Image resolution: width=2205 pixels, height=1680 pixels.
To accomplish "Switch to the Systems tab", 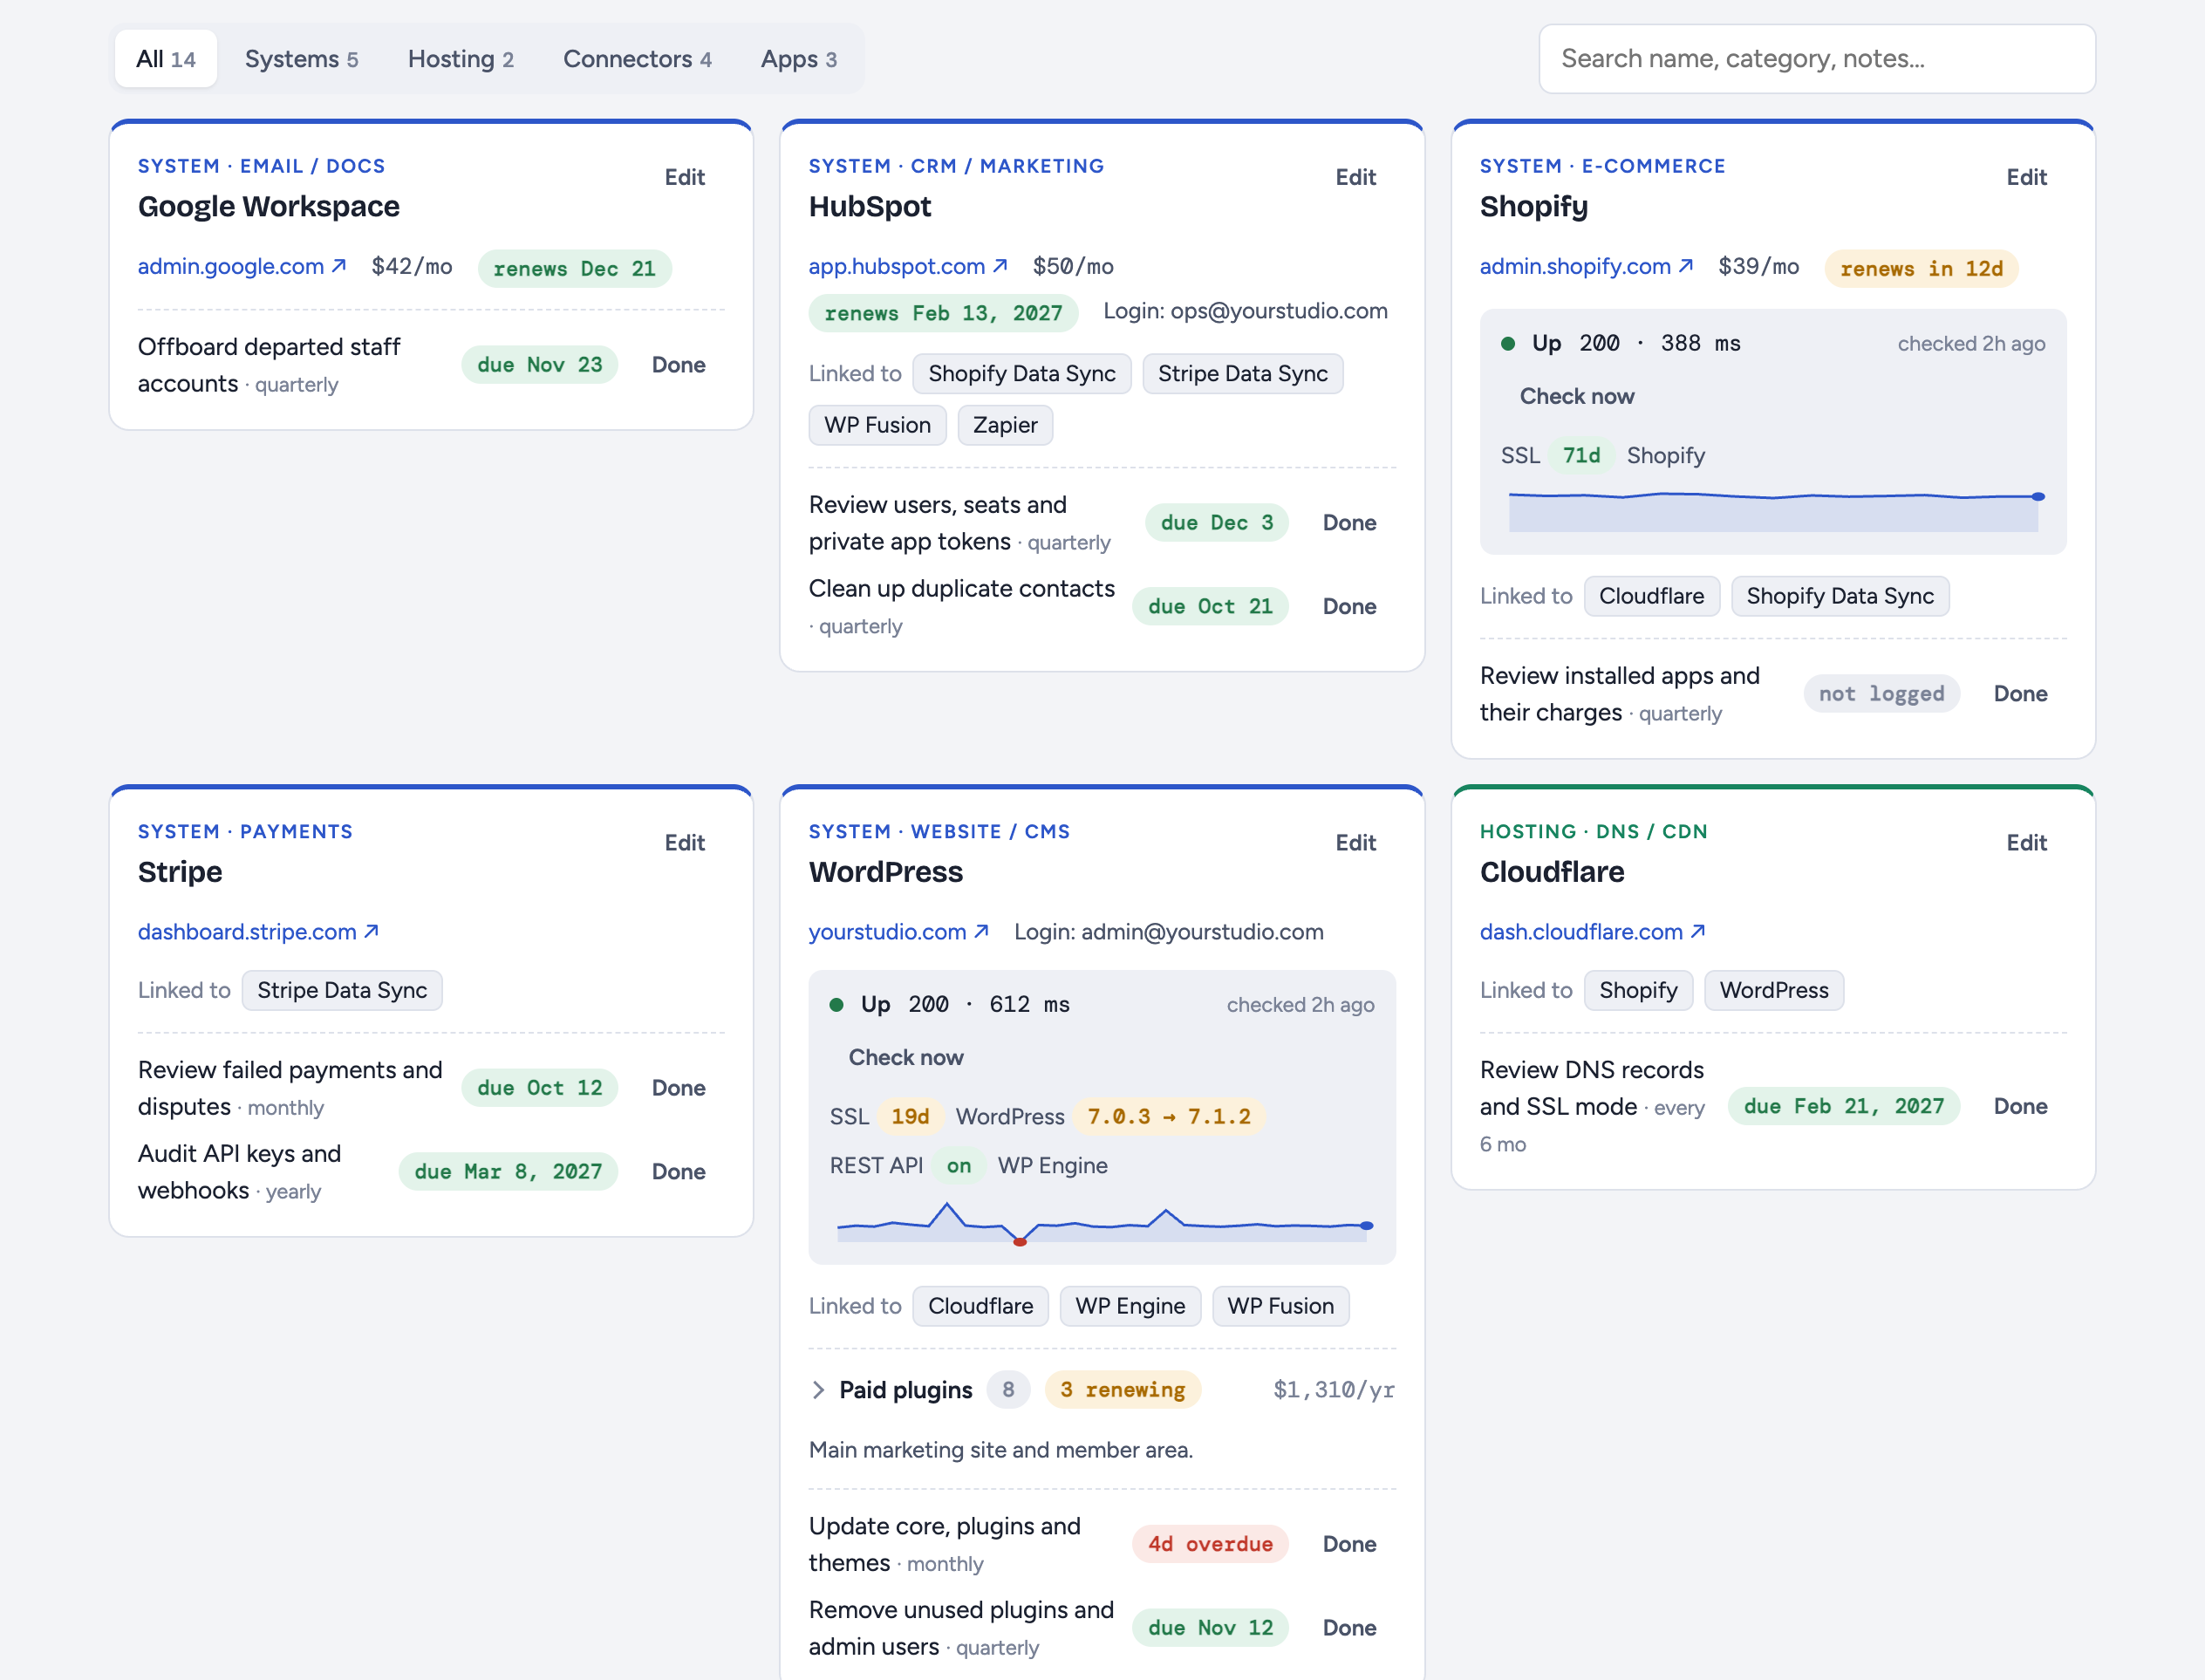I will click(x=301, y=59).
